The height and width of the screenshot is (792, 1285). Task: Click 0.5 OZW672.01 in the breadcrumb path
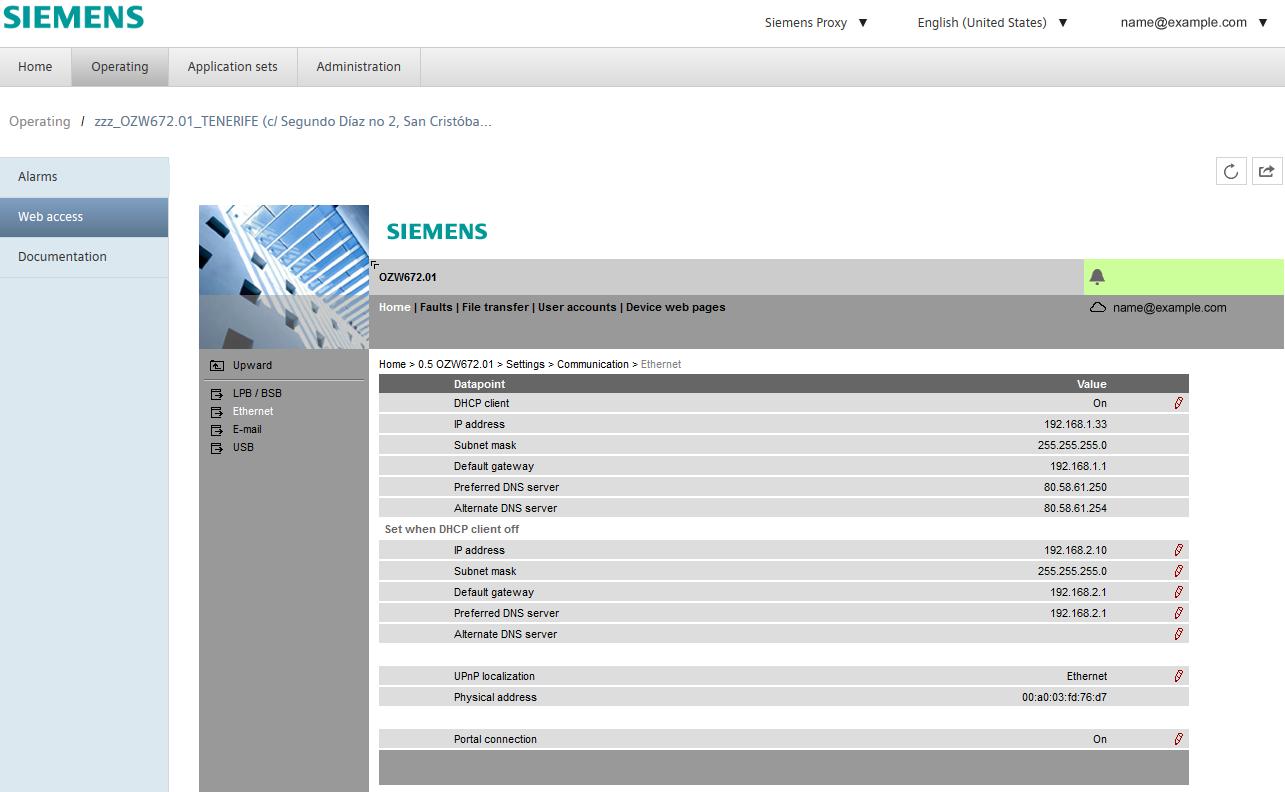pyautogui.click(x=456, y=364)
